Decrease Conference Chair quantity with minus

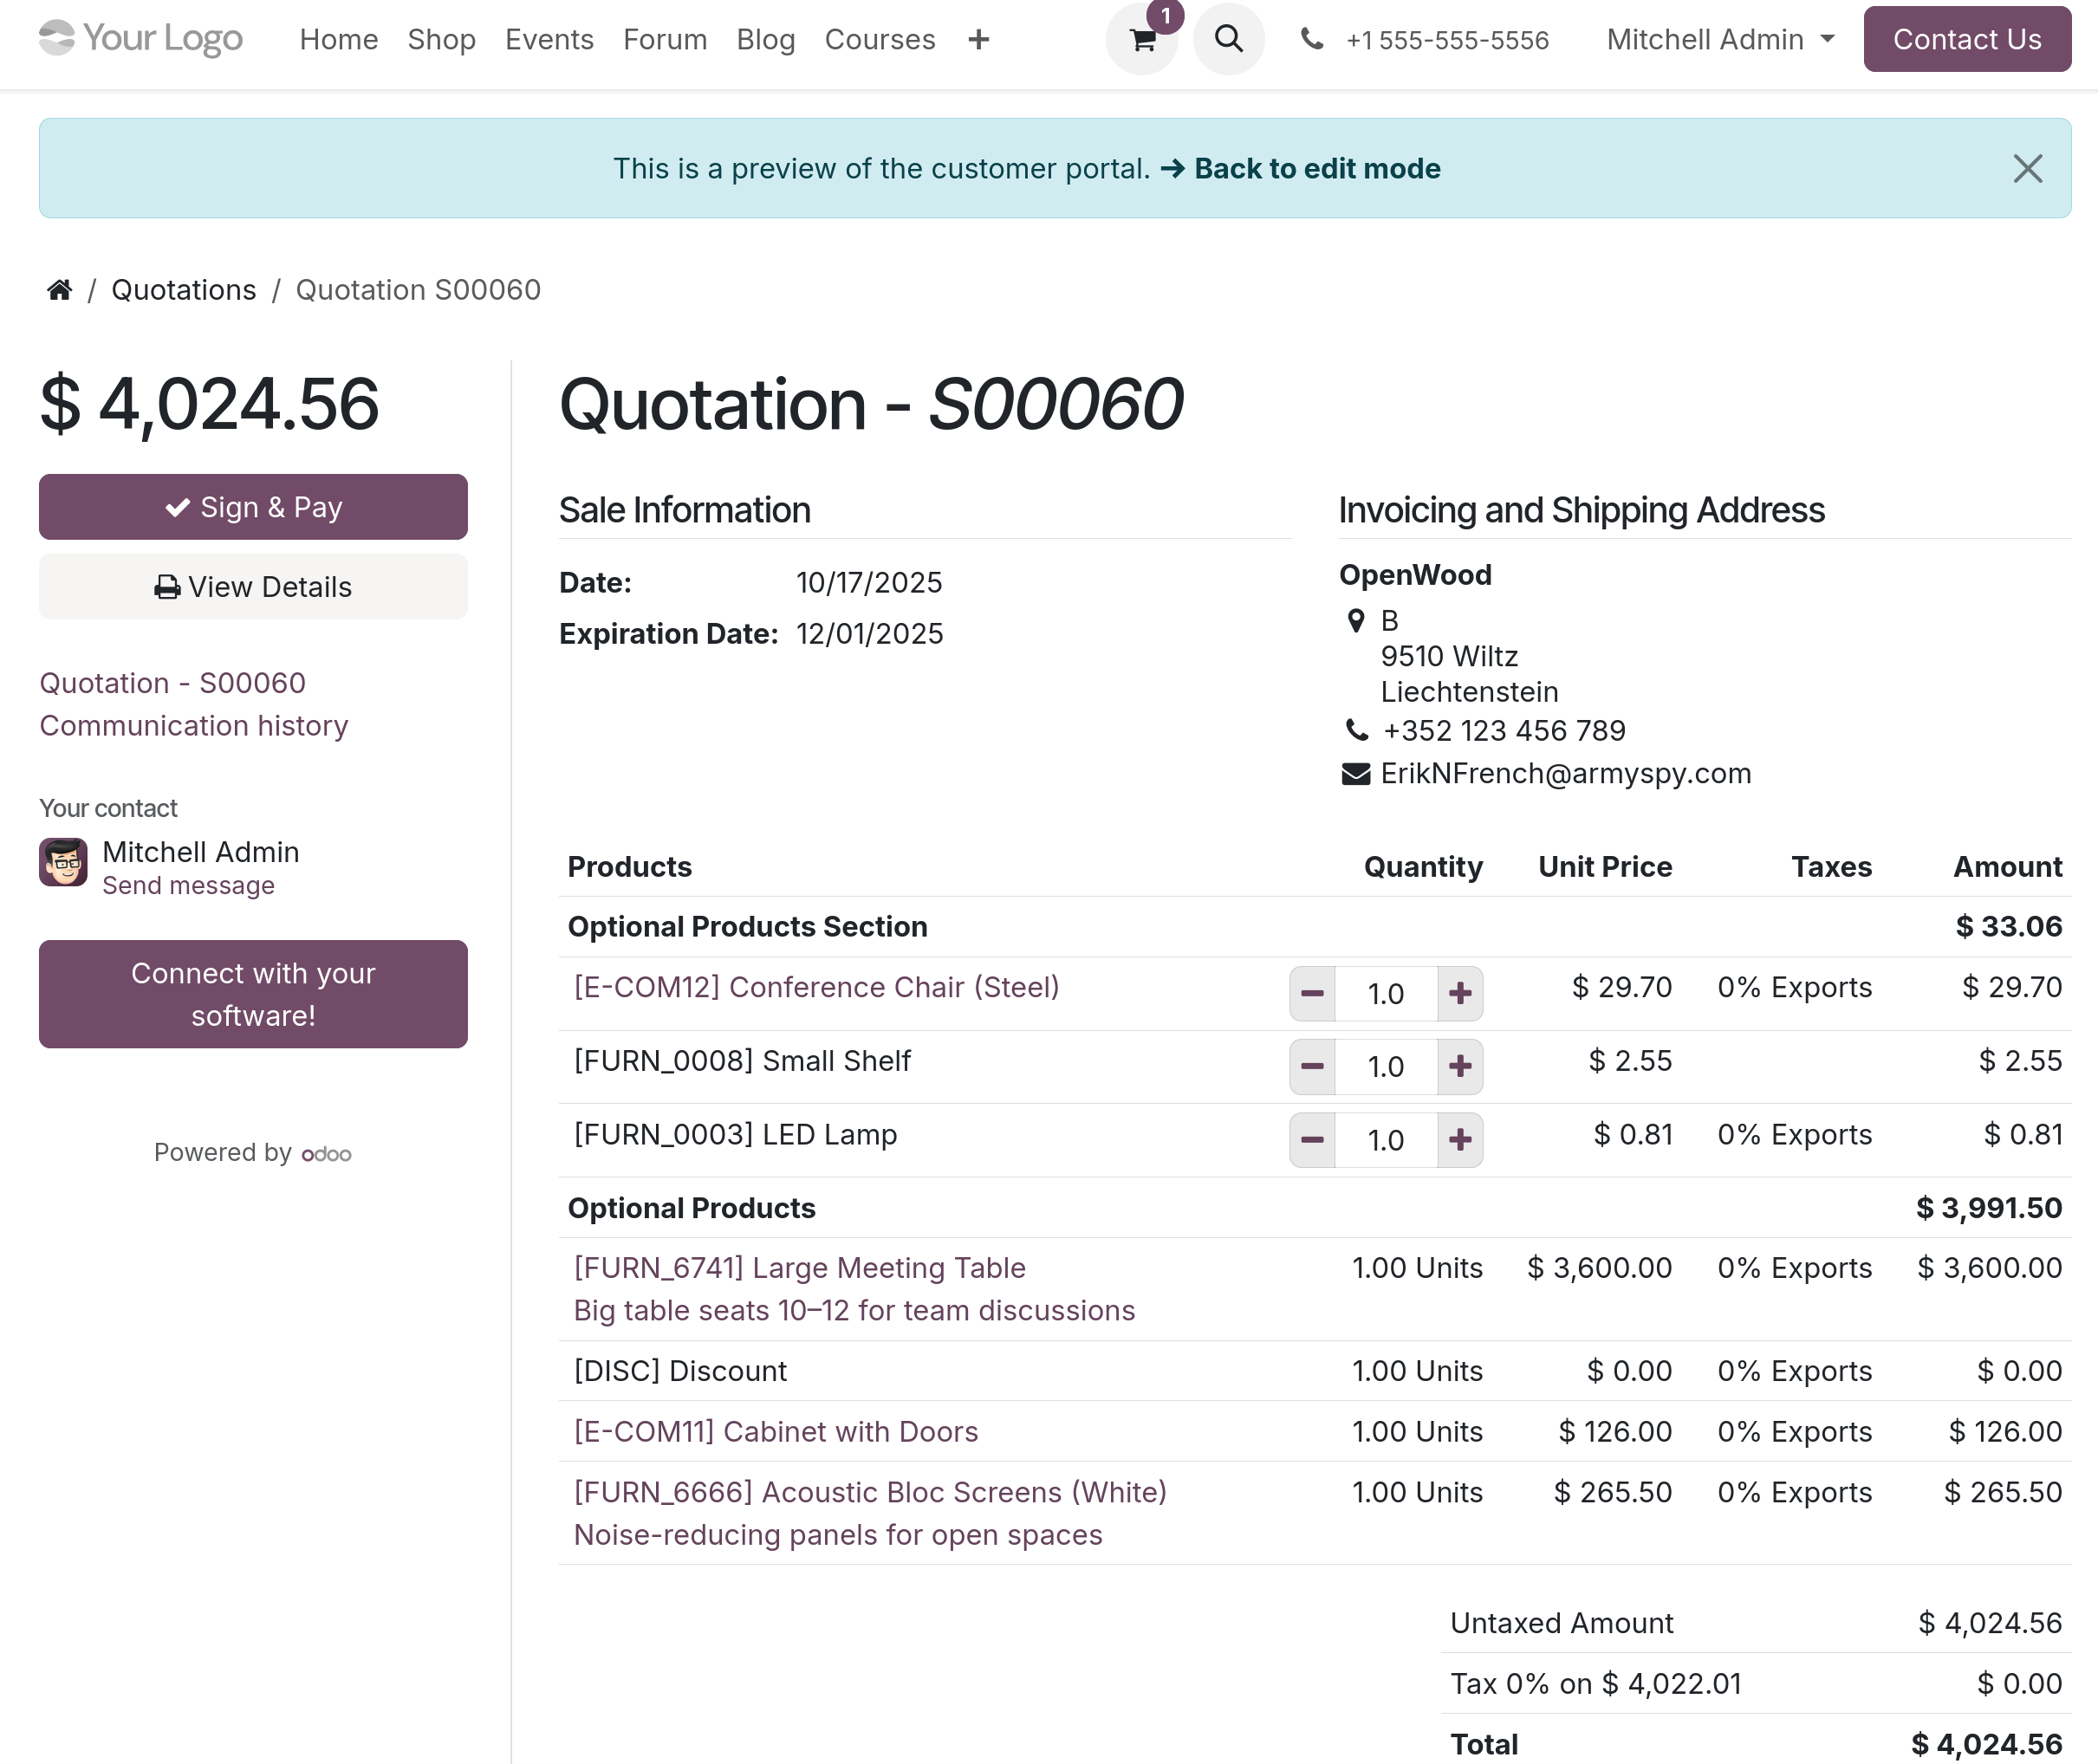(x=1312, y=994)
